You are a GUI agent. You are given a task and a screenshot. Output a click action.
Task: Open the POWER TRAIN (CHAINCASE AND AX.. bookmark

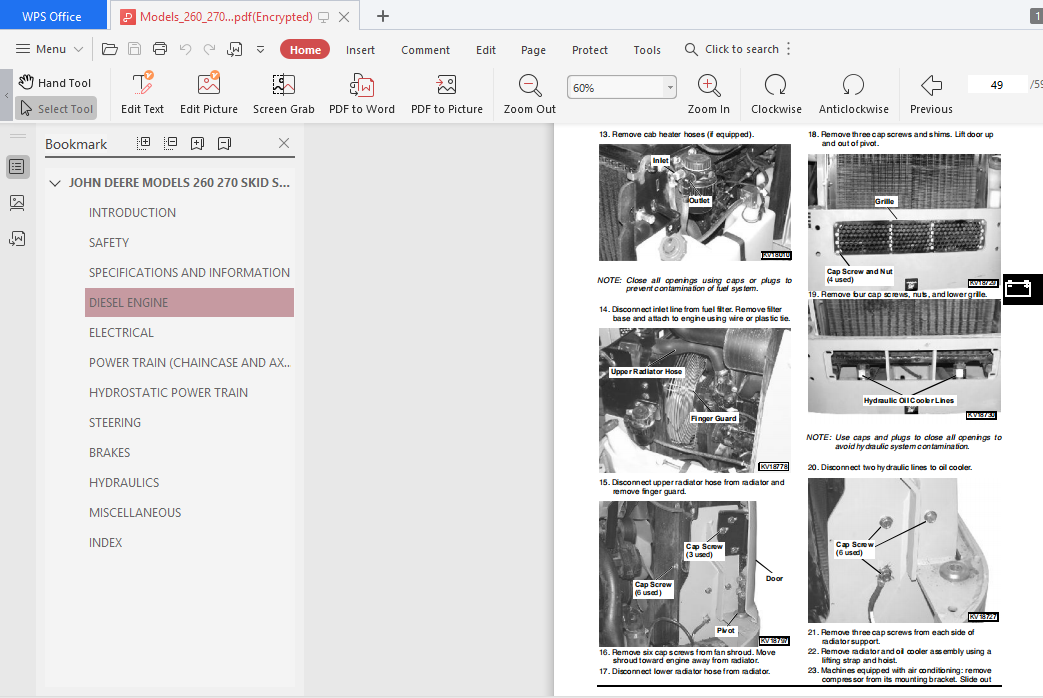click(x=189, y=362)
